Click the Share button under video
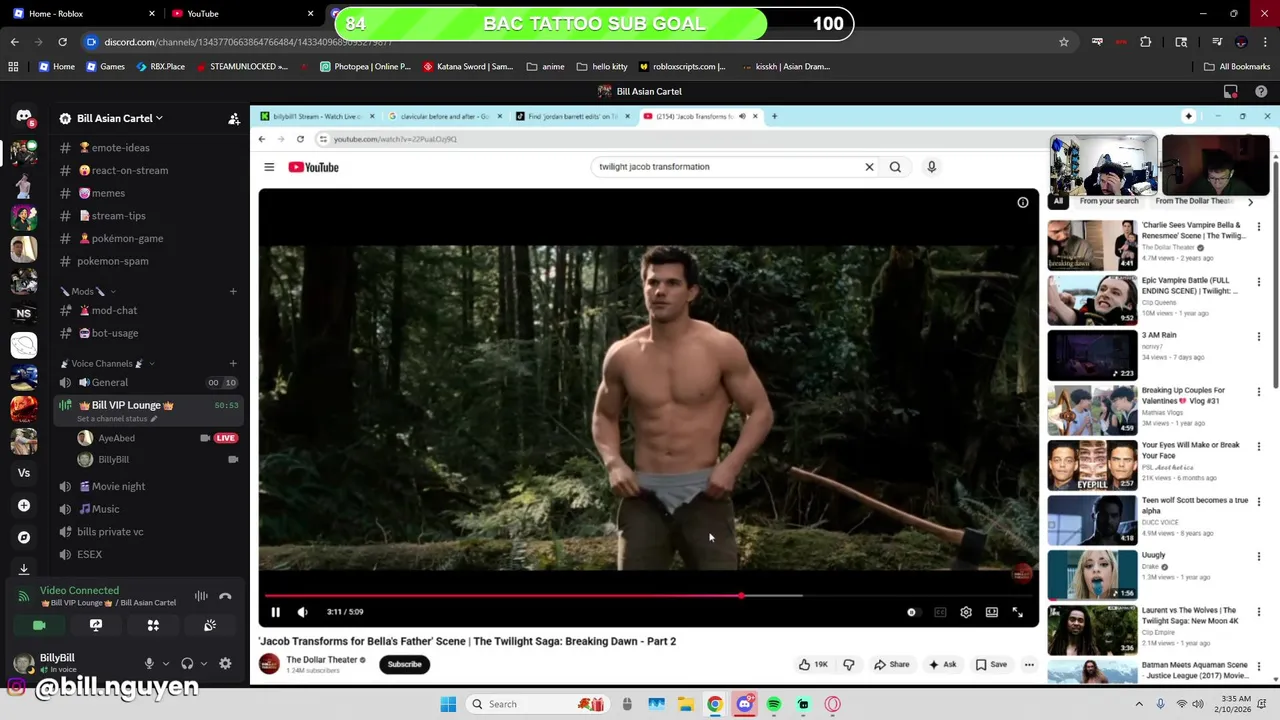 [891, 664]
